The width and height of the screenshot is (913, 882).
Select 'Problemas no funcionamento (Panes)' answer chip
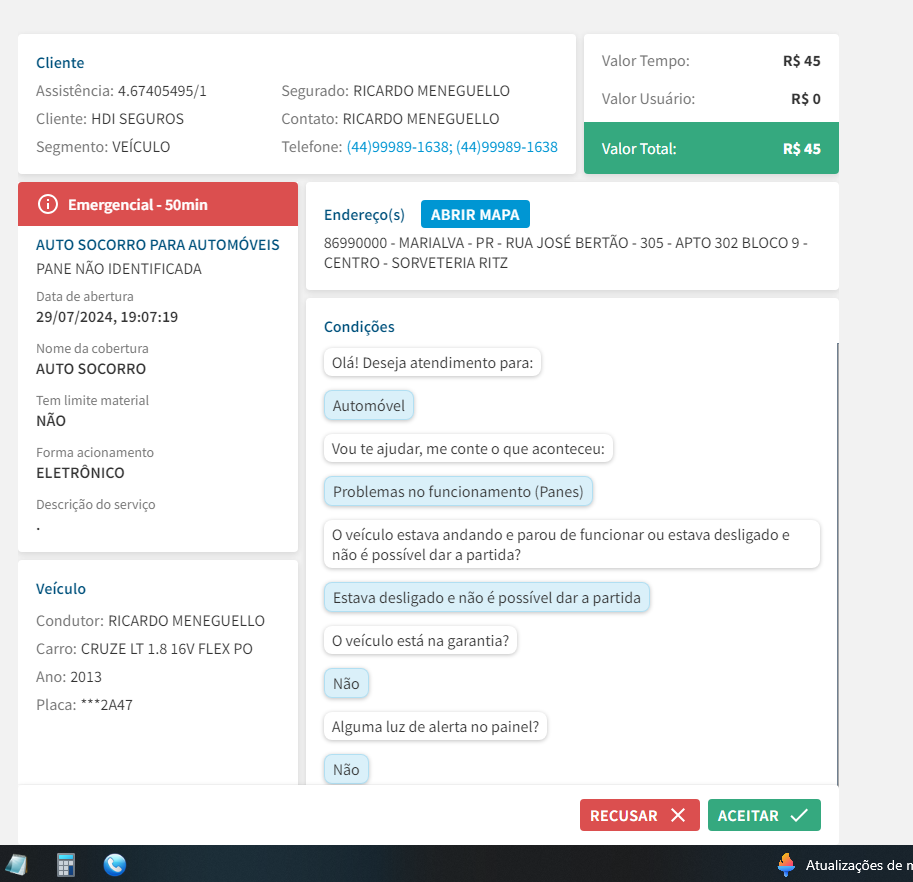(459, 491)
